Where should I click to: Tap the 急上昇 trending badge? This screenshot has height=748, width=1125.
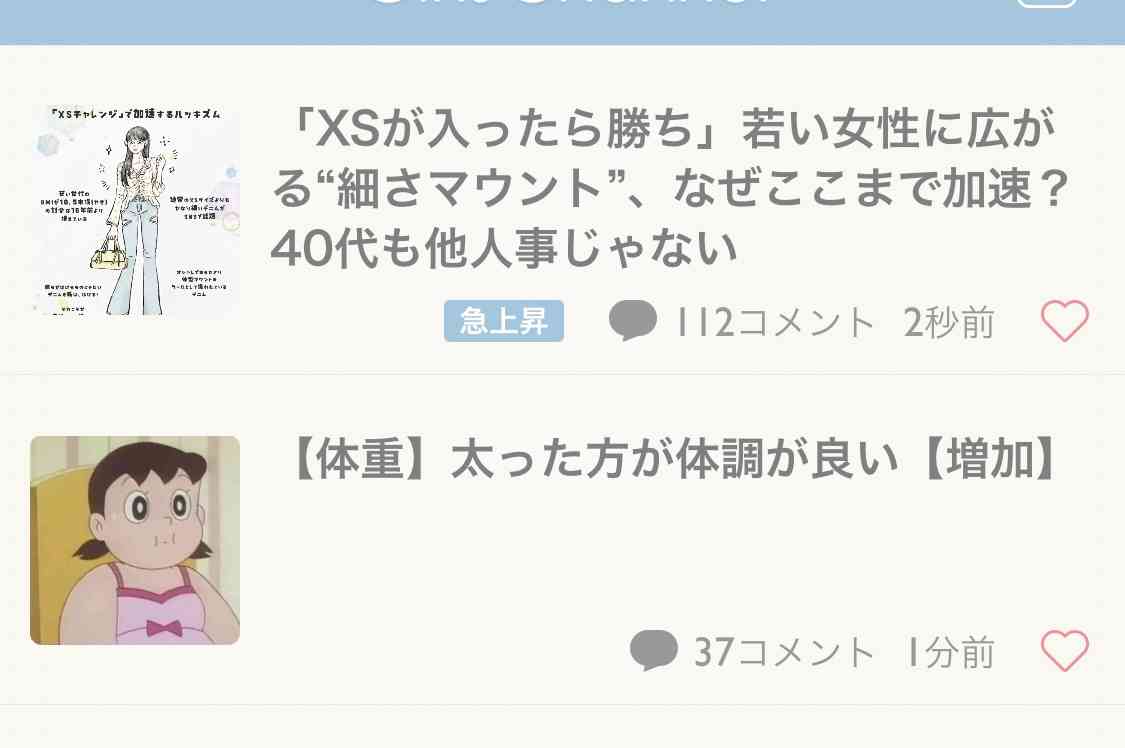pos(504,321)
